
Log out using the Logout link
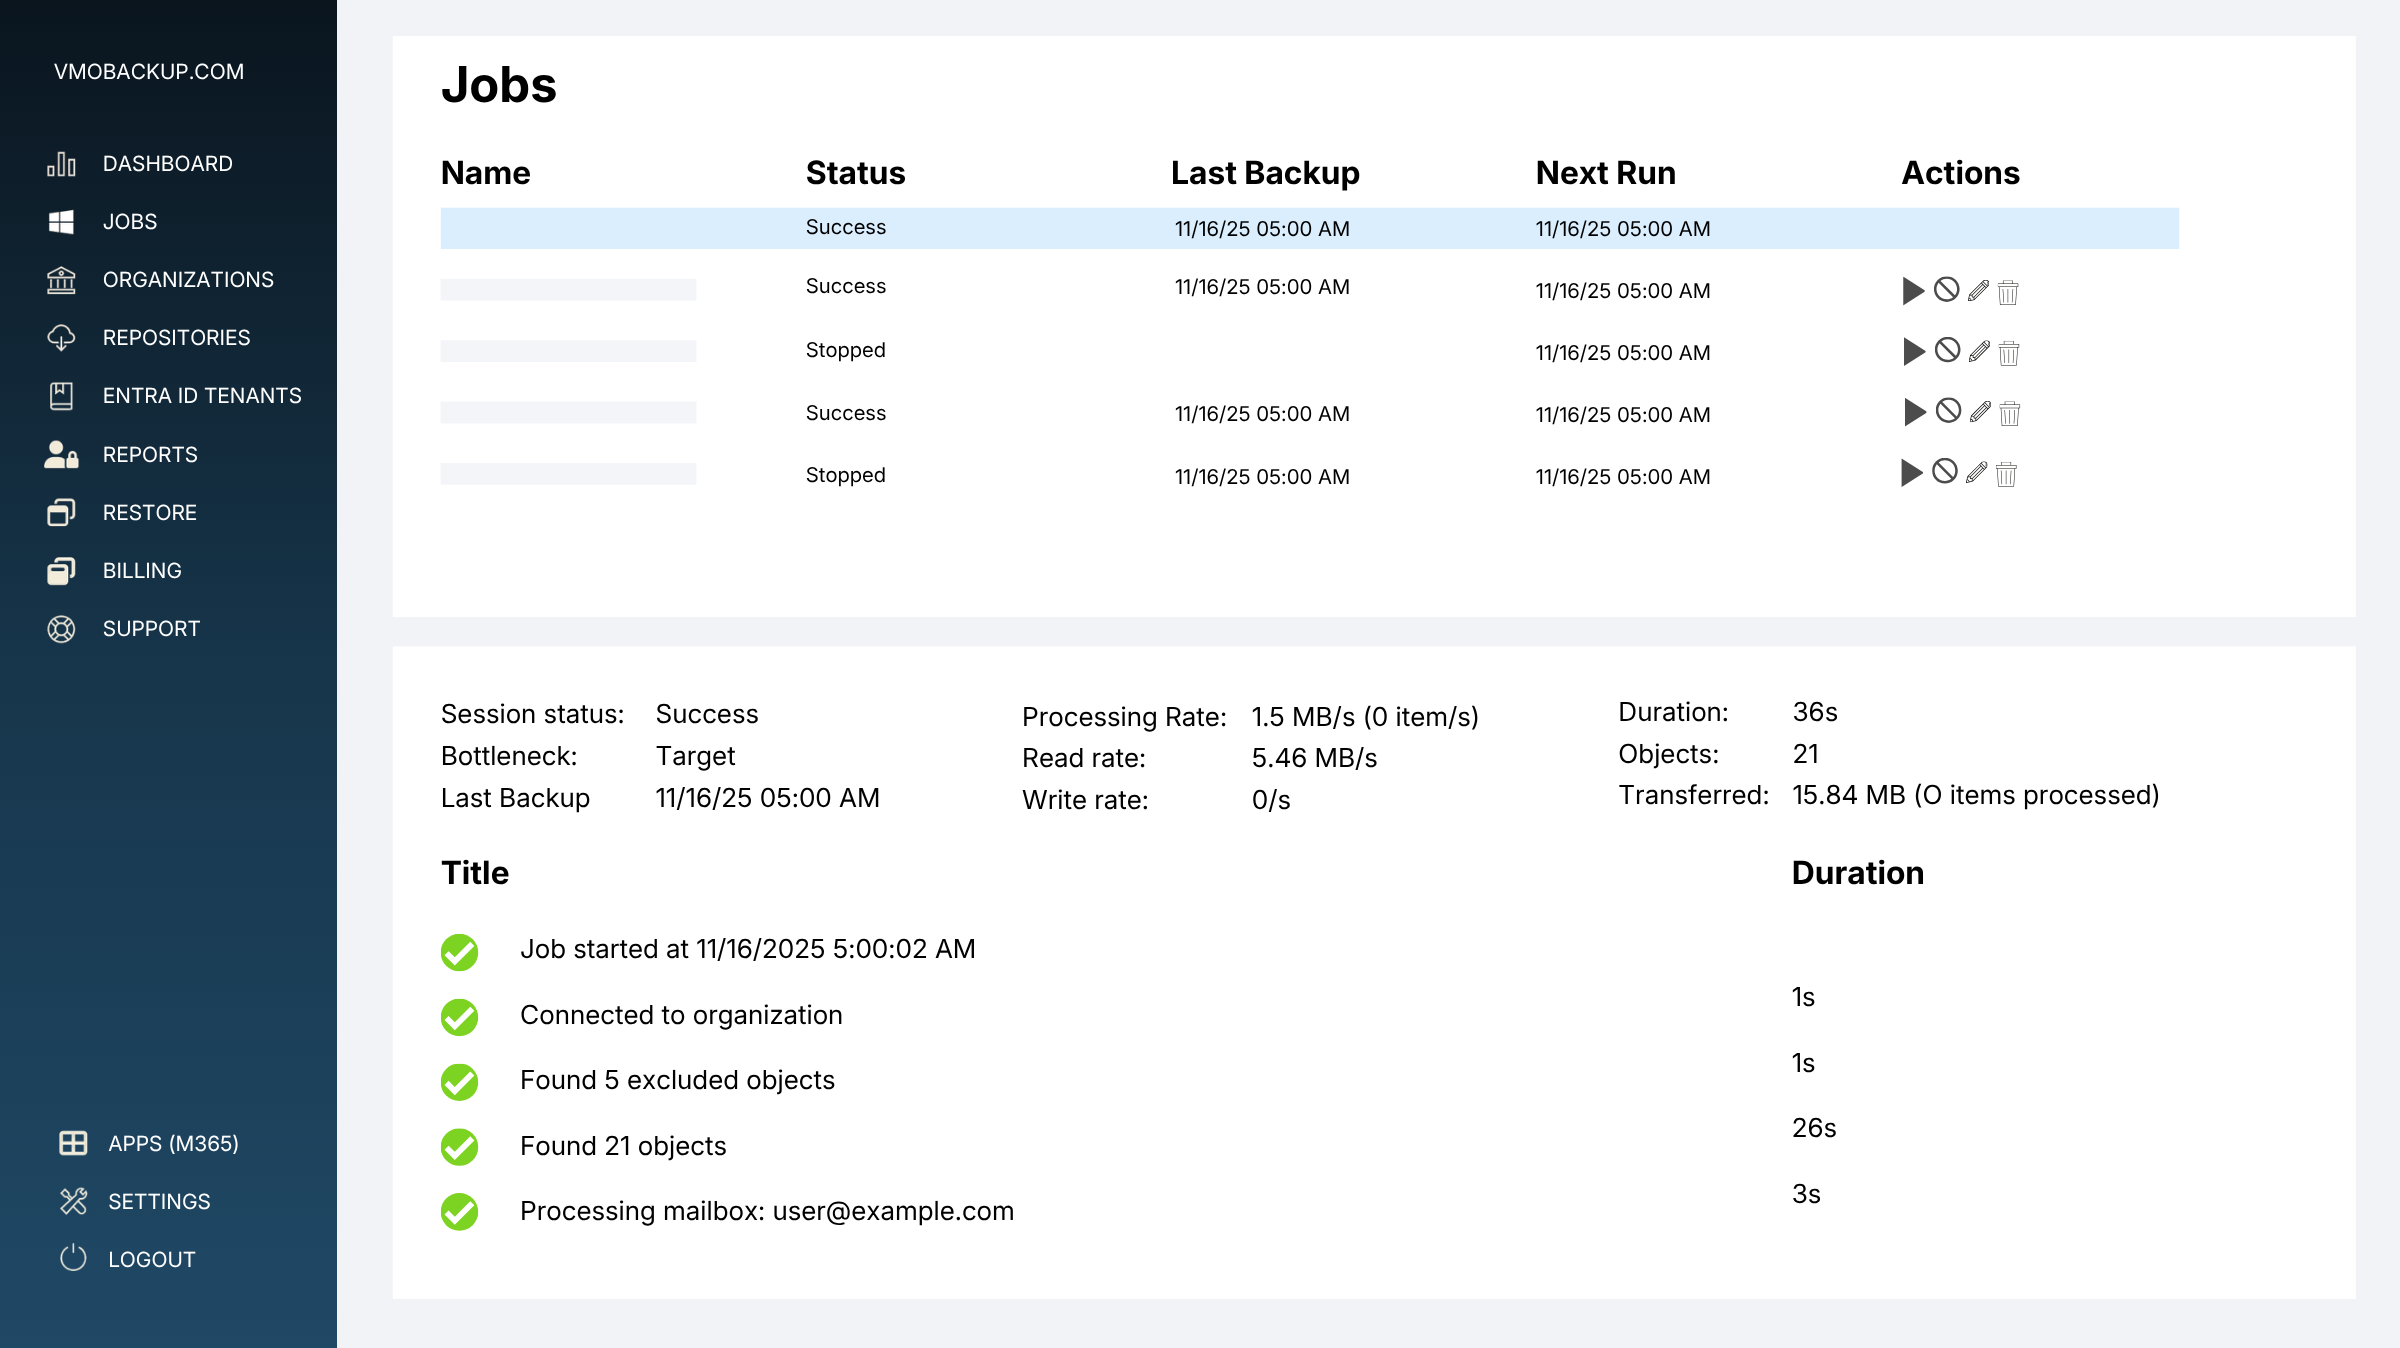point(151,1260)
